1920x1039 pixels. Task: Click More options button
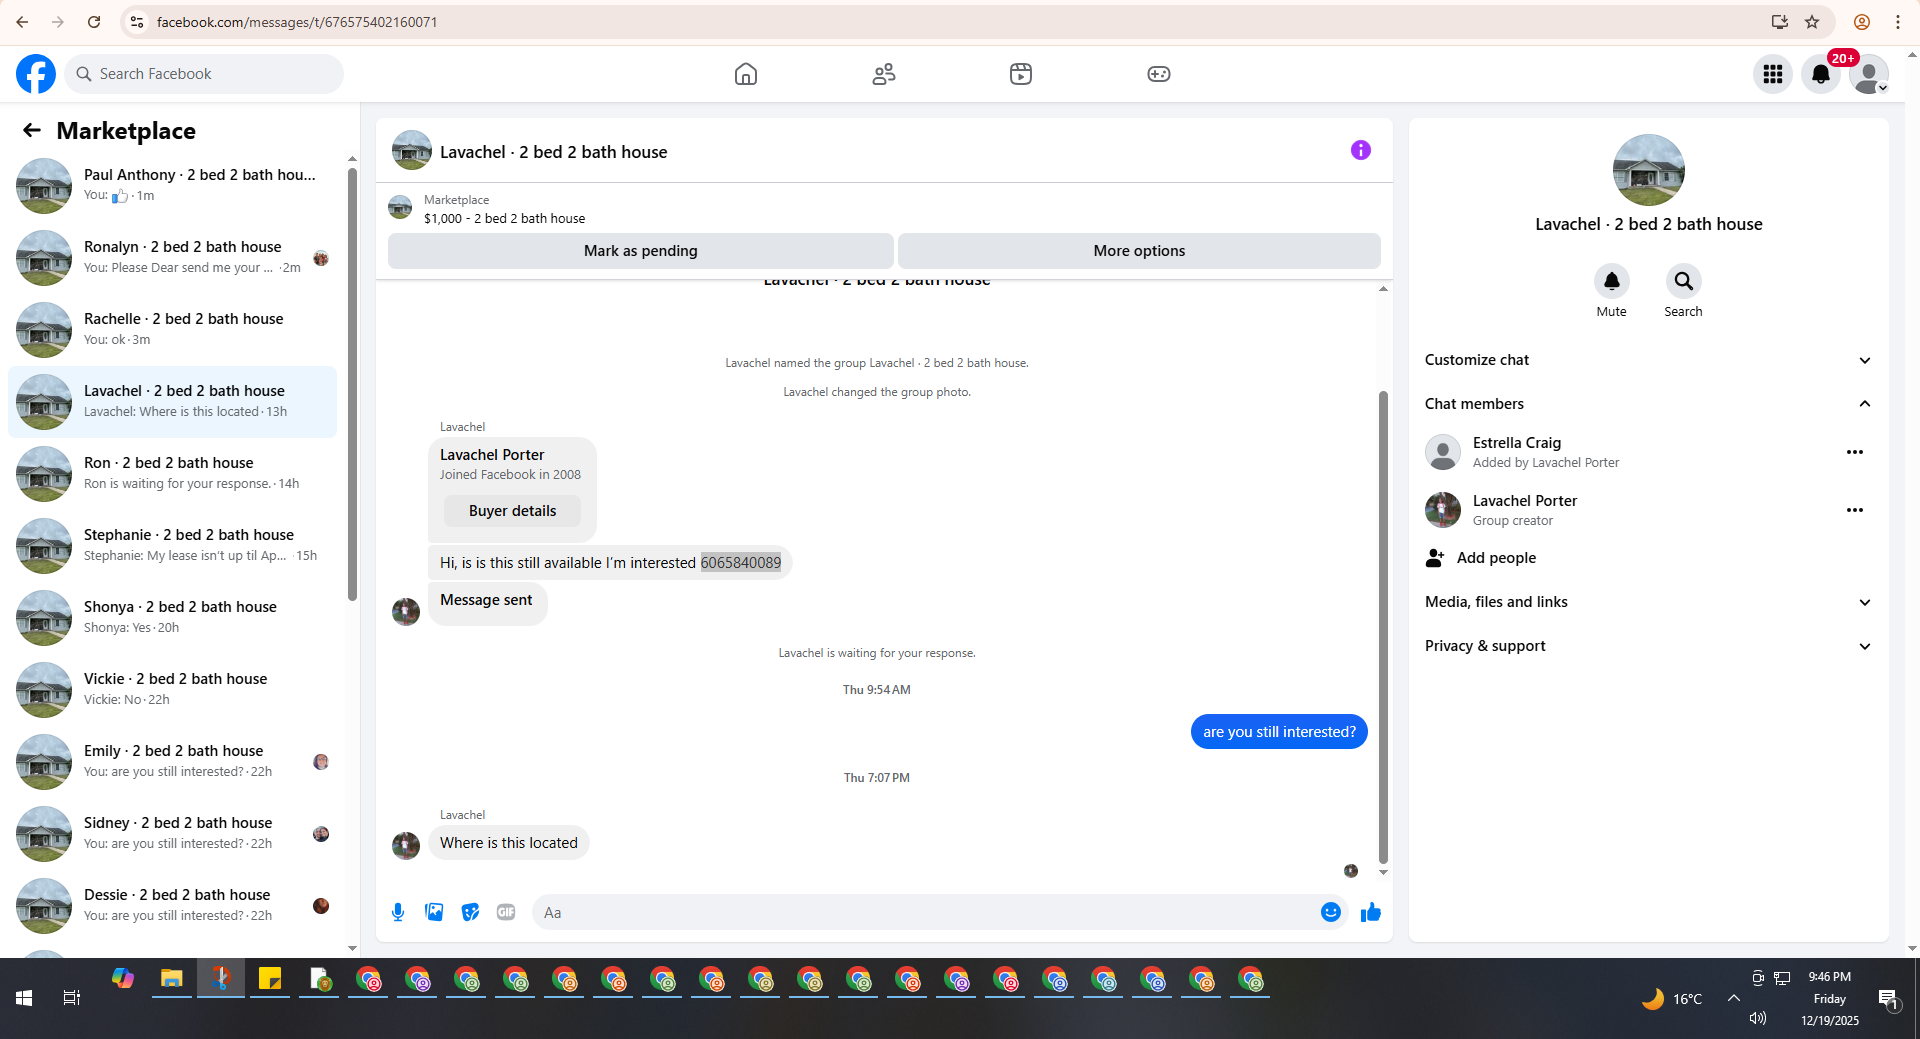coord(1139,251)
